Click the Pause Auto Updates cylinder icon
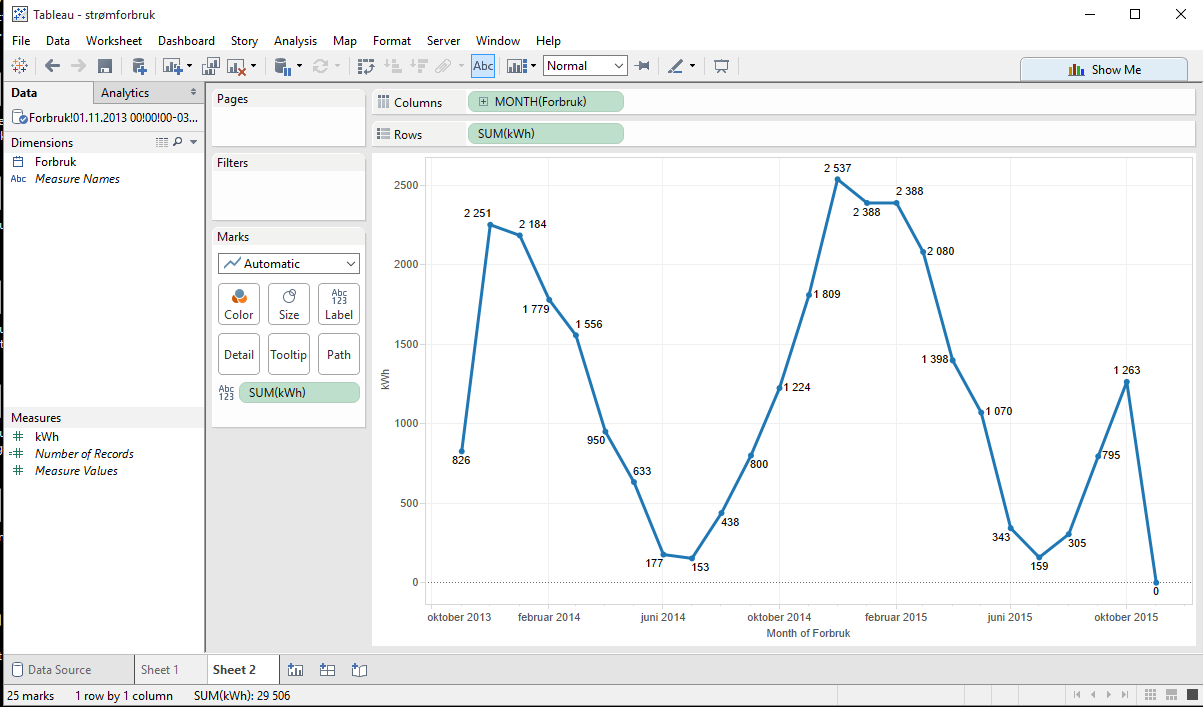This screenshot has width=1203, height=707. pos(282,66)
